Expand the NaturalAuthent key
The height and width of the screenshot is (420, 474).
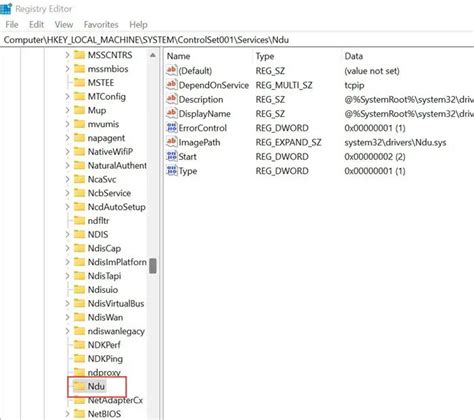click(67, 166)
